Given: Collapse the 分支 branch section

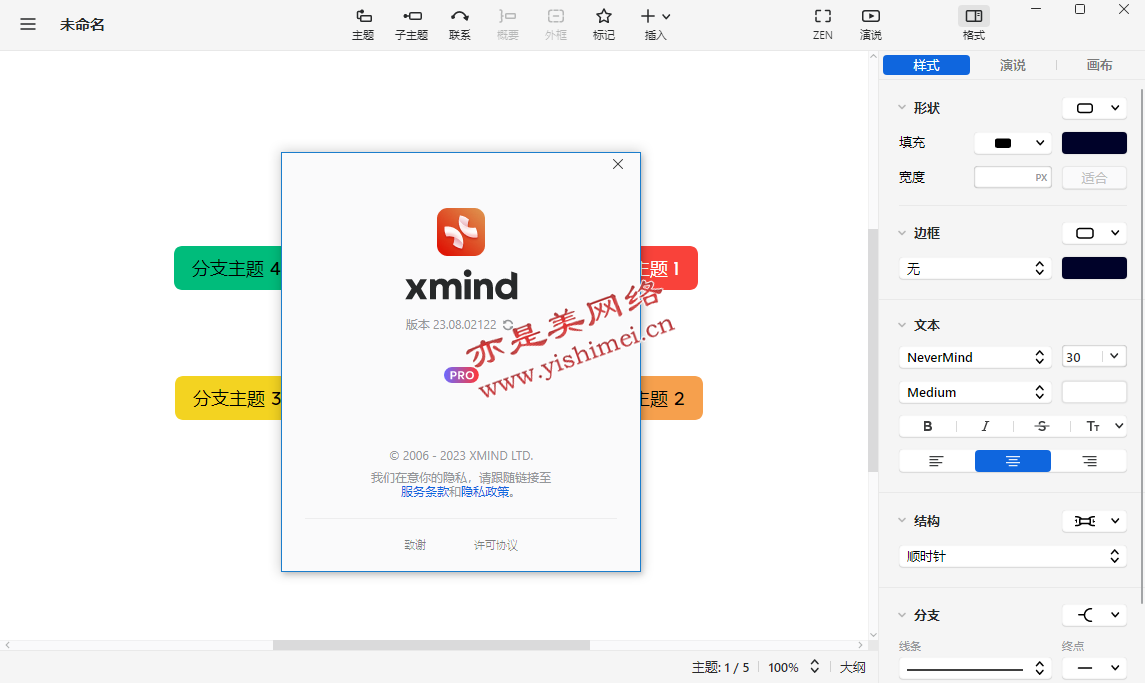Looking at the screenshot, I should 902,615.
